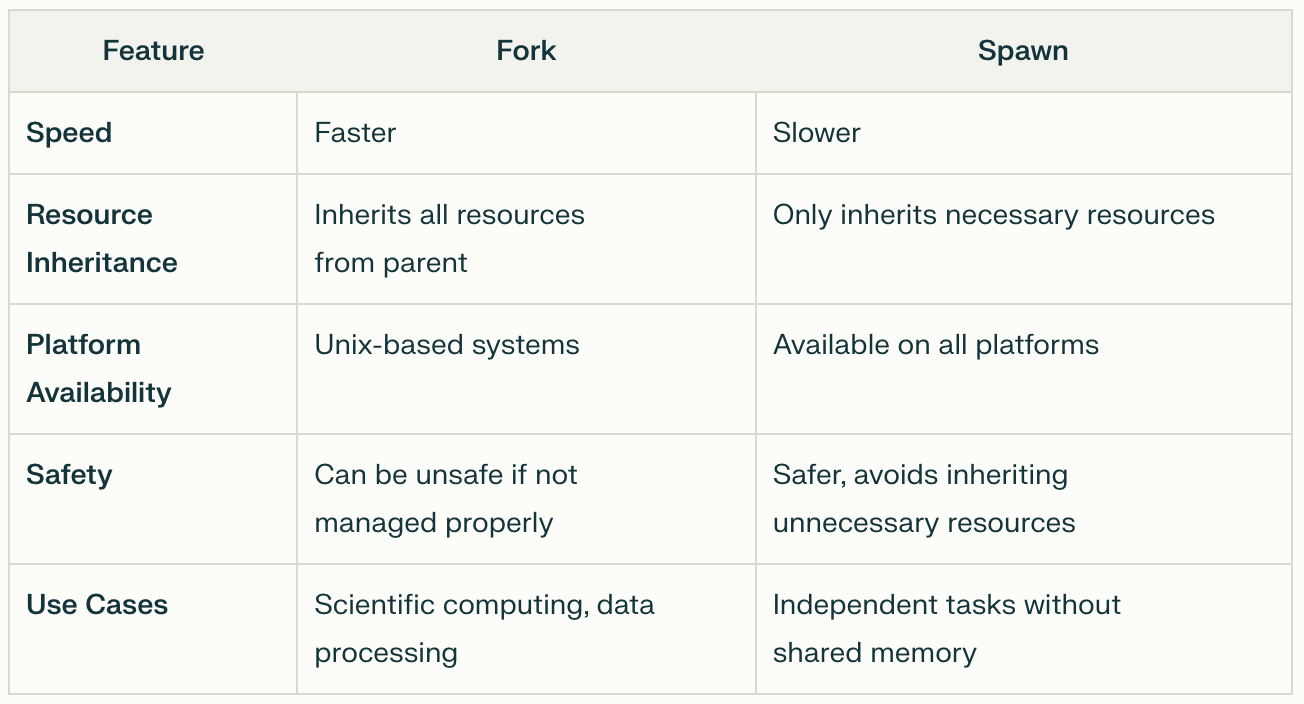Click "Scientific computing, data processing" cell
The image size is (1304, 704).
484,628
